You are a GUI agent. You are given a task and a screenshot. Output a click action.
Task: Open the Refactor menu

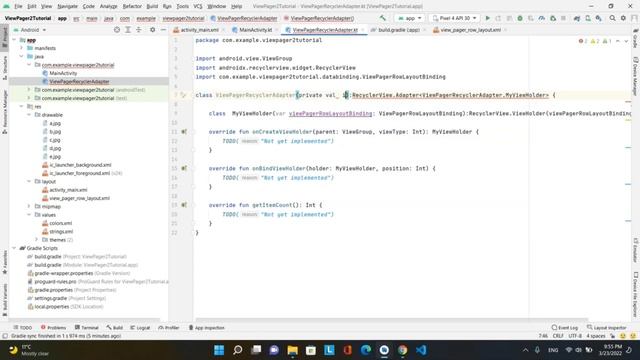(132, 6)
